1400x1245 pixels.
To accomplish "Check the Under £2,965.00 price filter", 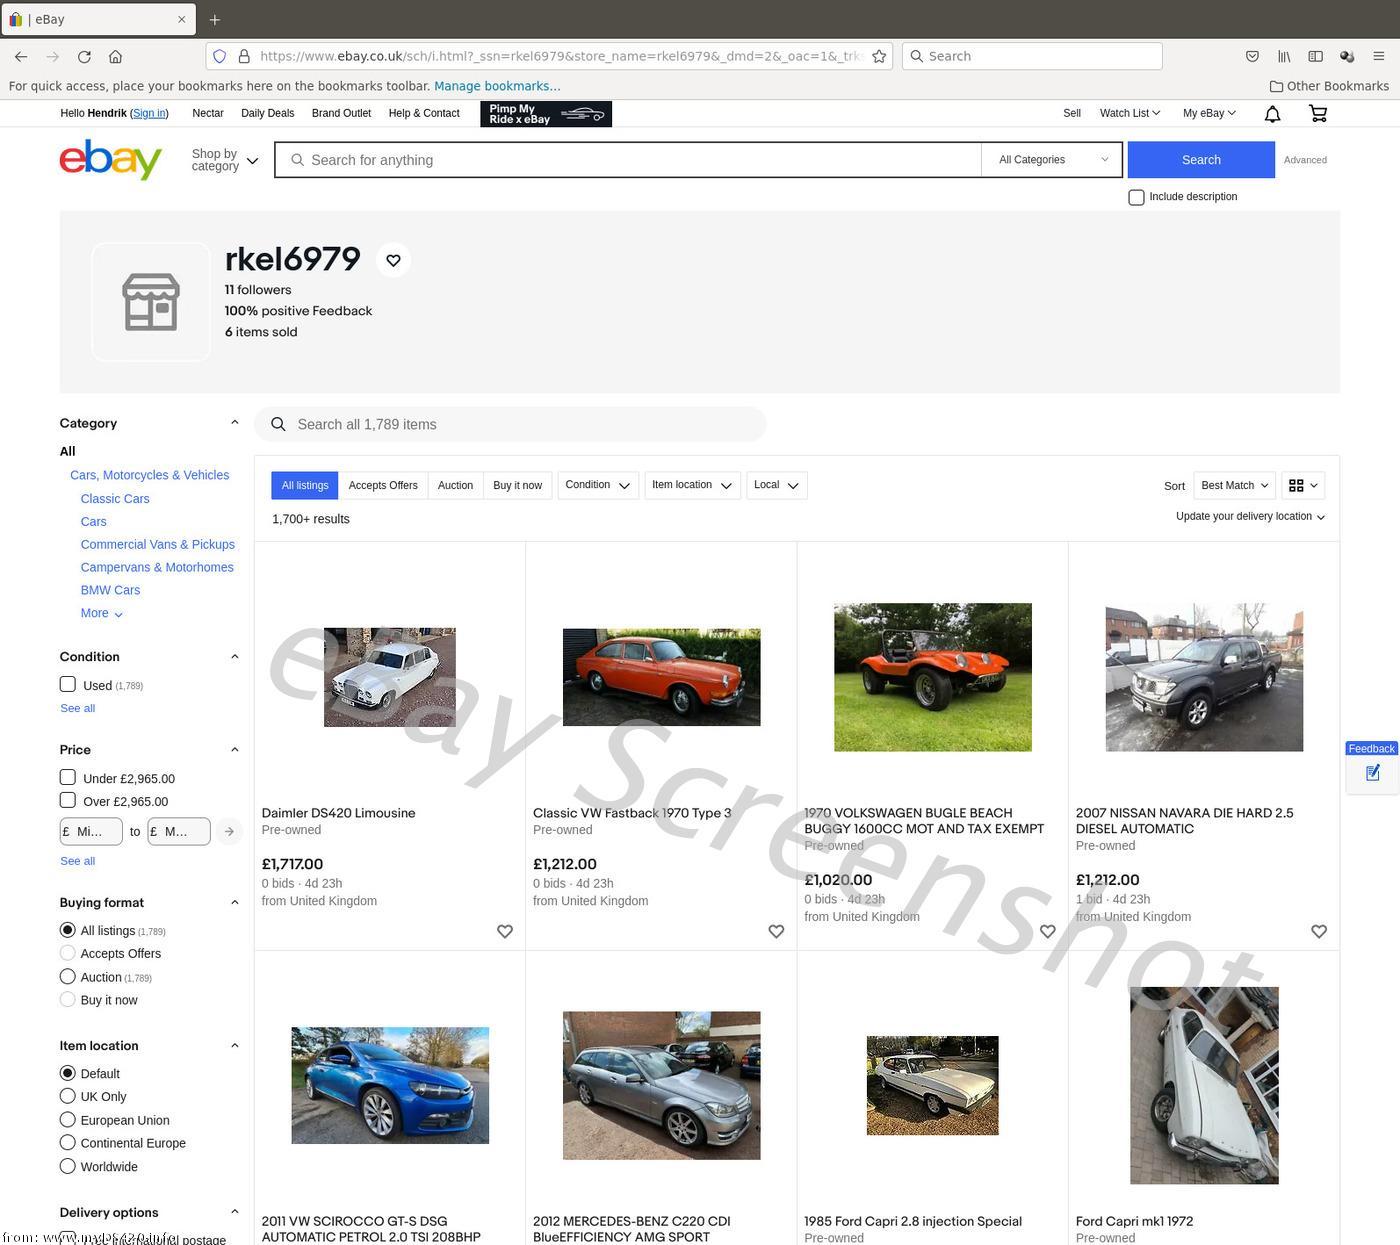I will click(x=68, y=778).
